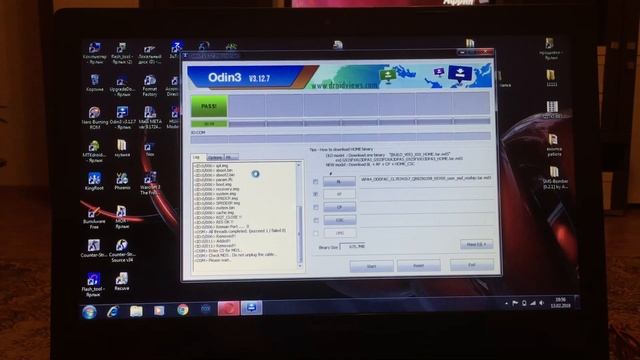The width and height of the screenshot is (640, 360).
Task: Open the Format Factory desktop icon
Action: coord(150,85)
